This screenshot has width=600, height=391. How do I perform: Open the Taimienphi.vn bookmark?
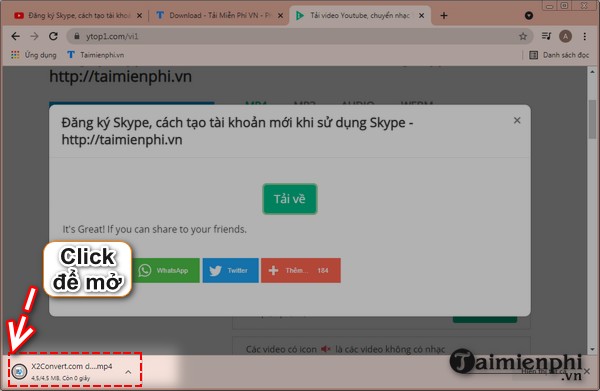click(96, 55)
